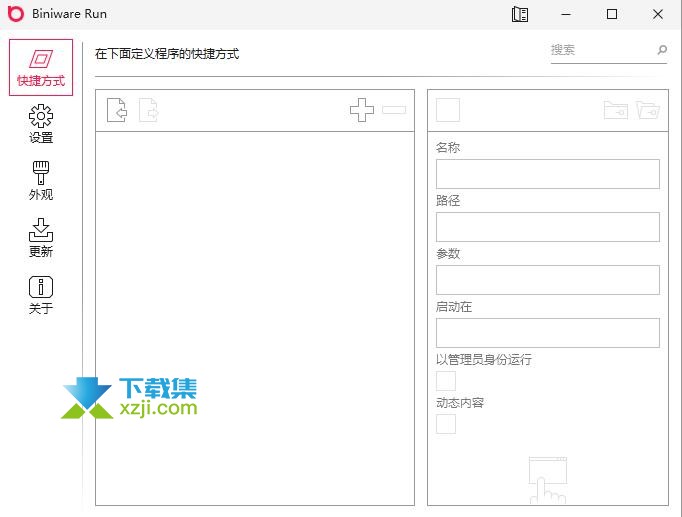Click the 启动在 start-in input field

click(x=548, y=333)
